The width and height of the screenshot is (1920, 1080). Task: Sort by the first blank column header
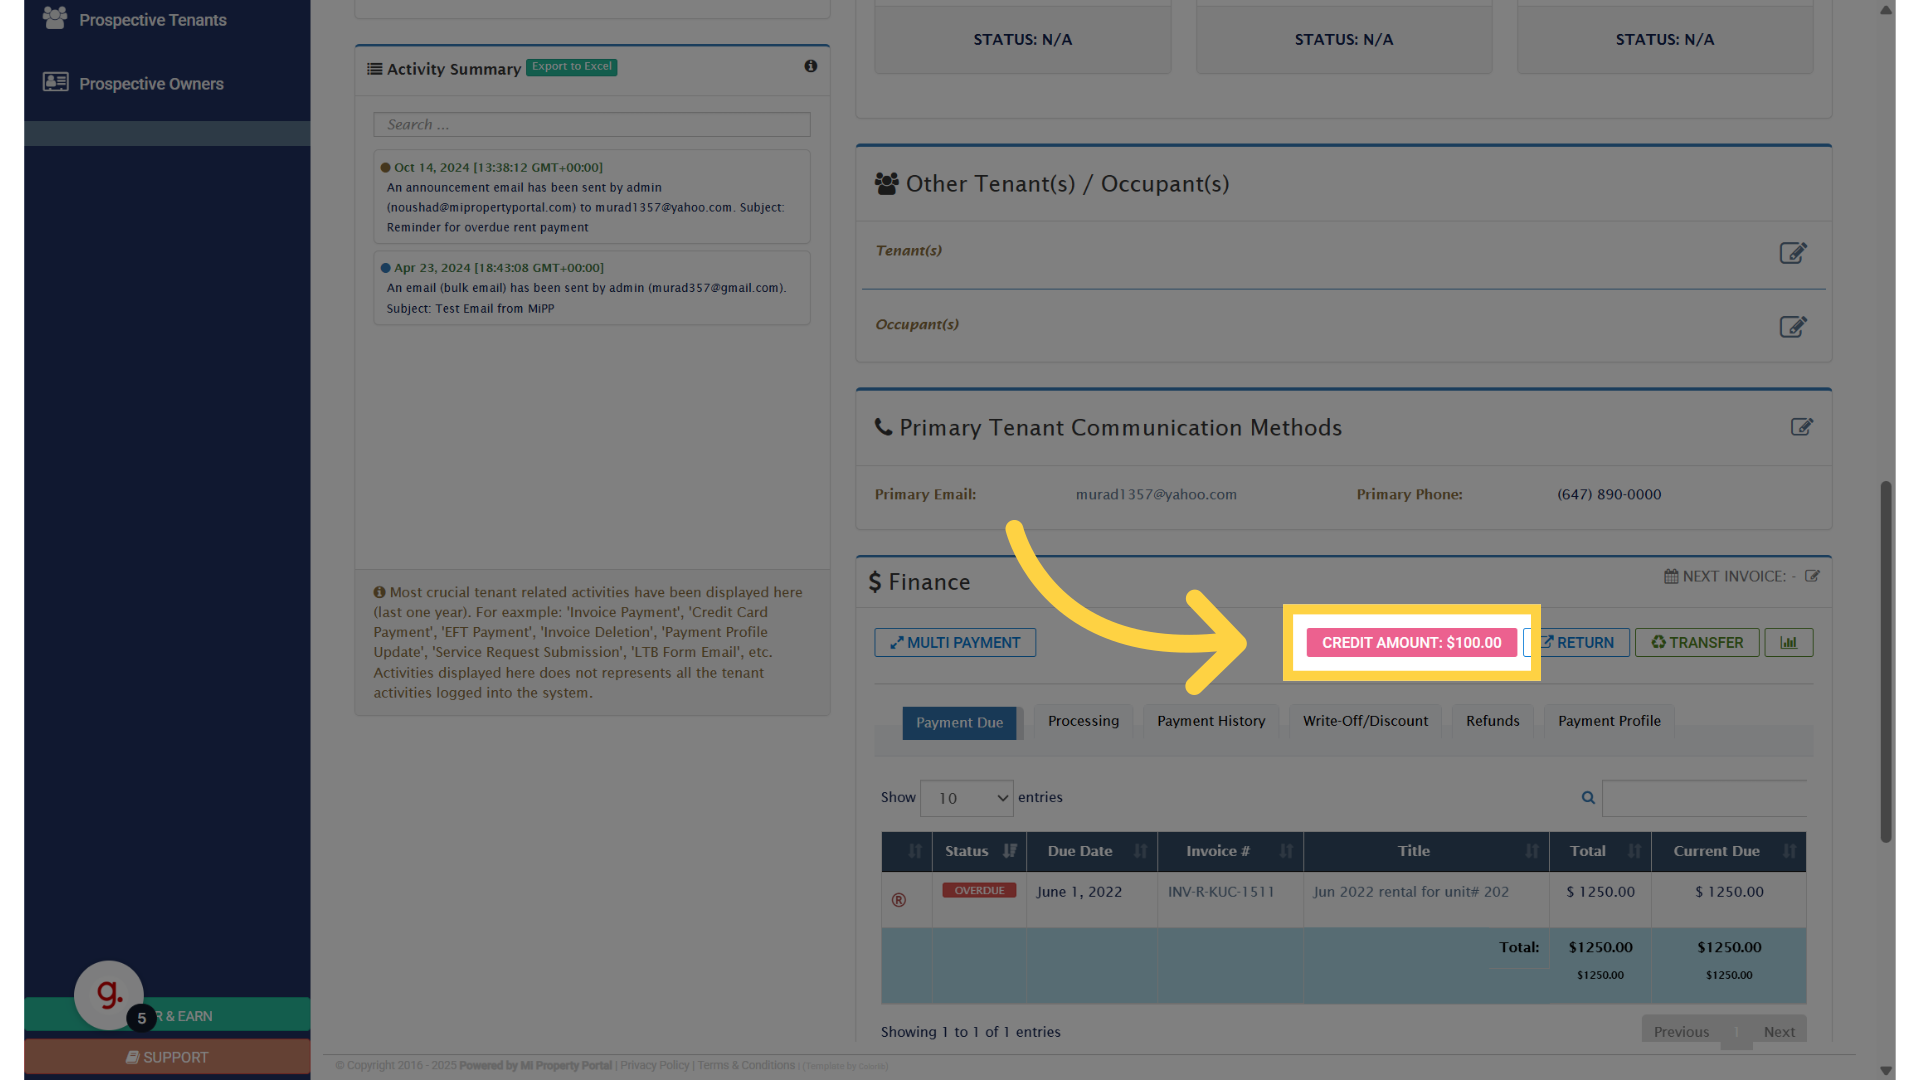click(907, 852)
